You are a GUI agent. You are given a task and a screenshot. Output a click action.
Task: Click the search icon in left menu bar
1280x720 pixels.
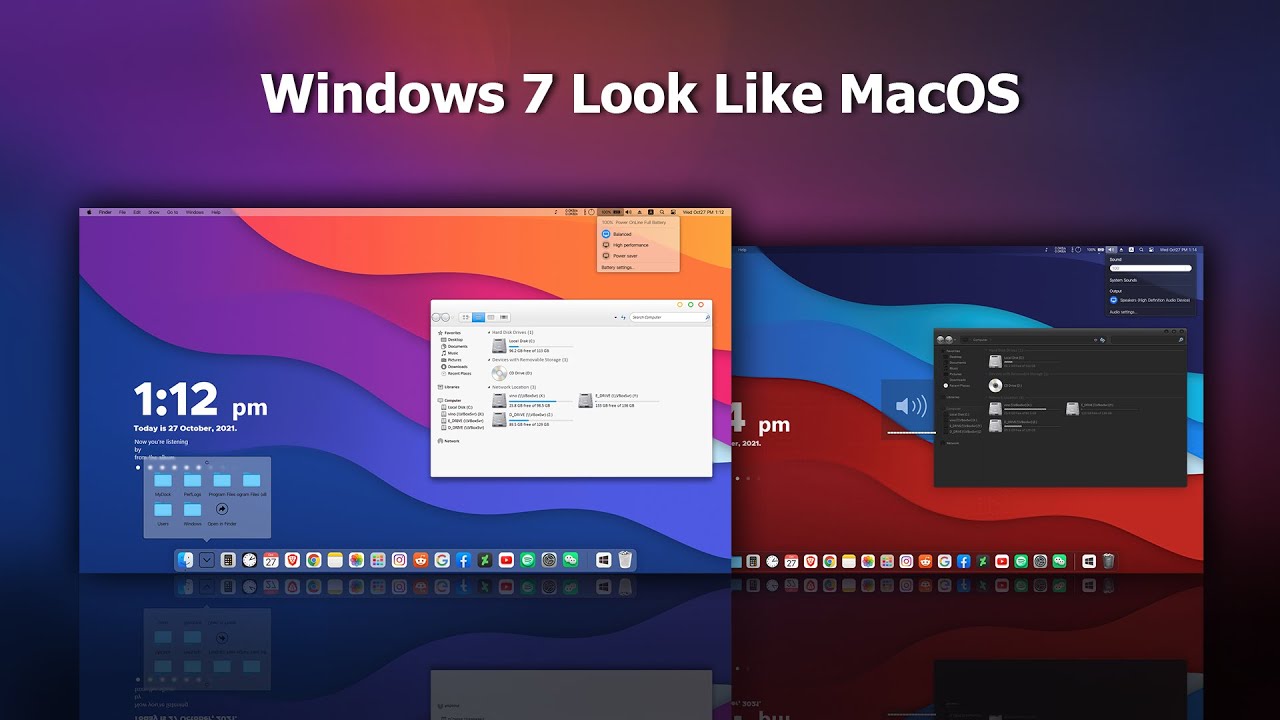pyautogui.click(x=662, y=212)
